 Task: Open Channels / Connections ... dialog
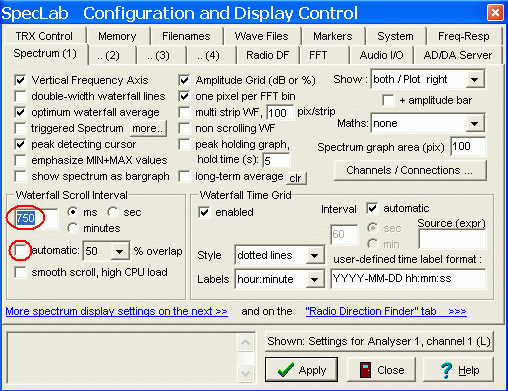pos(410,170)
